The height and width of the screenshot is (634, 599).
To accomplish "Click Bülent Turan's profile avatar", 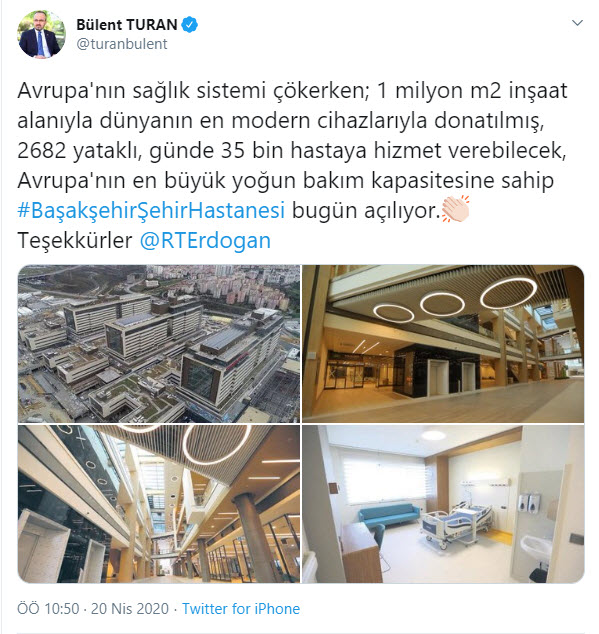I will 41,34.
